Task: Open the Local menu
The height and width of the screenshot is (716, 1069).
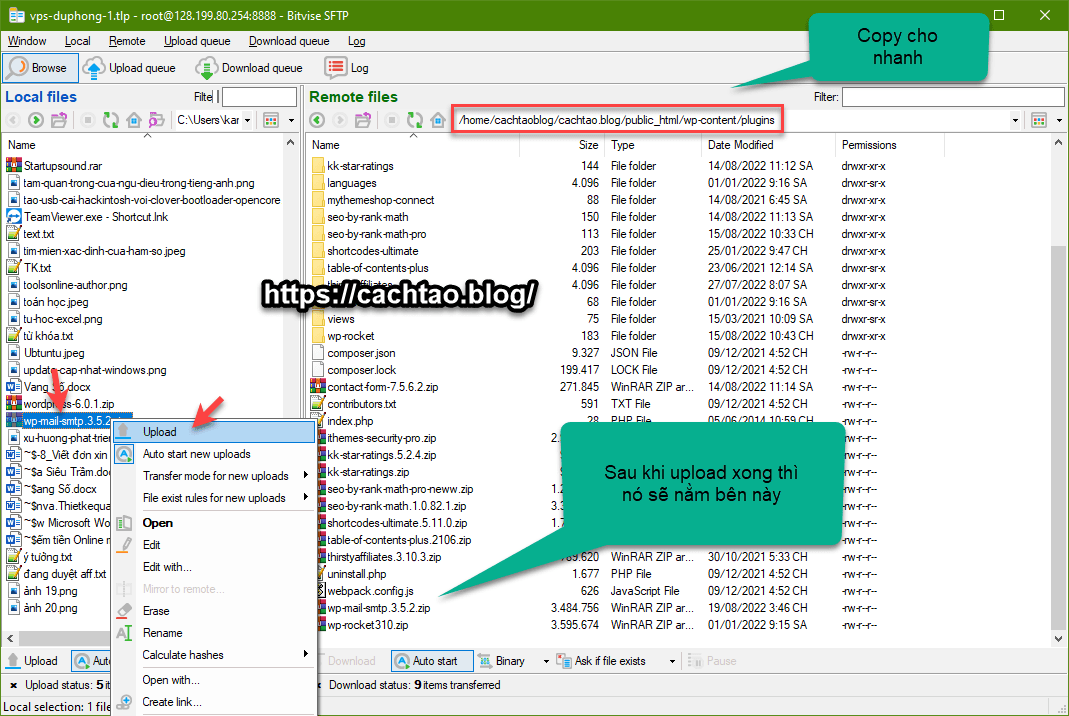Action: tap(78, 41)
